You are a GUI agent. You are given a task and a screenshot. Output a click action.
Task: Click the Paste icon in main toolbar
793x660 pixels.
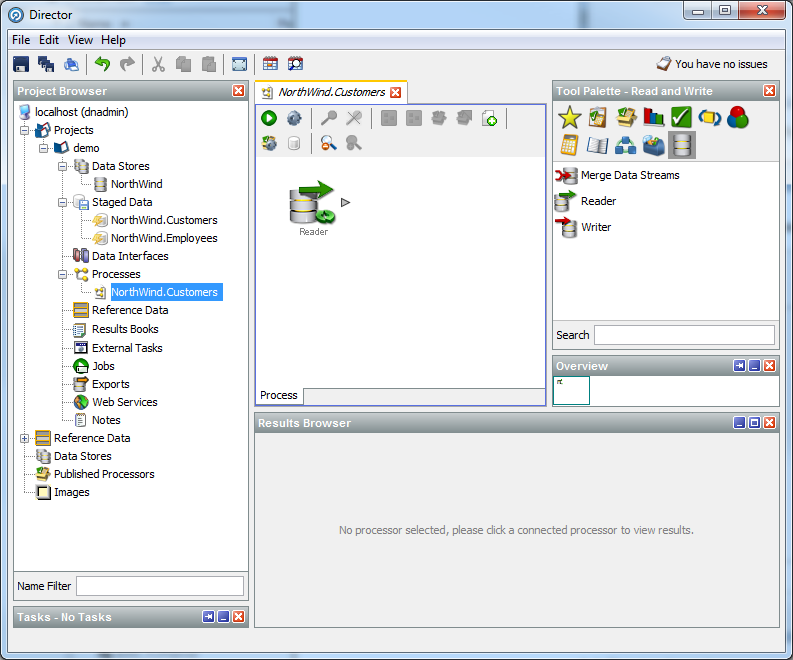click(209, 64)
